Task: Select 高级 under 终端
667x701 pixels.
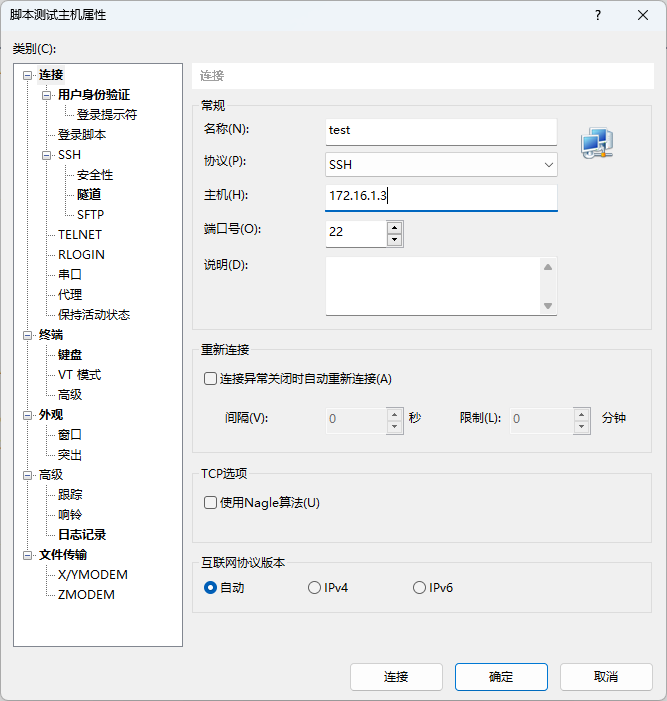Action: pos(70,395)
